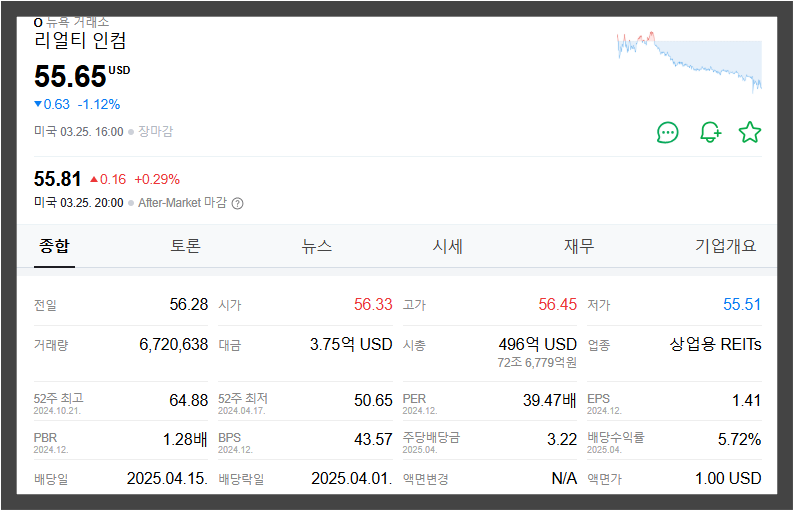Image resolution: width=794 pixels, height=511 pixels.
Task: Click the 전일 value 56.28
Action: tap(188, 304)
